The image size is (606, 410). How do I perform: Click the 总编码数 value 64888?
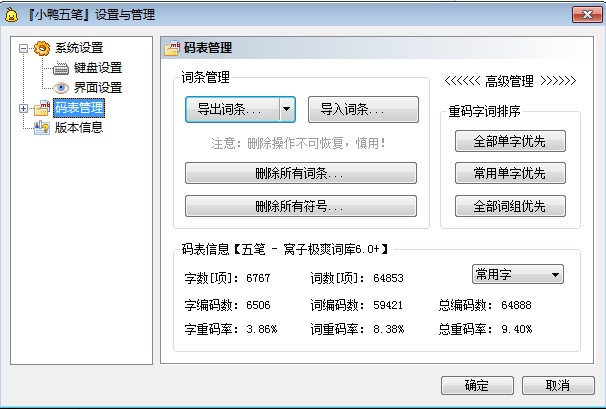click(x=516, y=305)
